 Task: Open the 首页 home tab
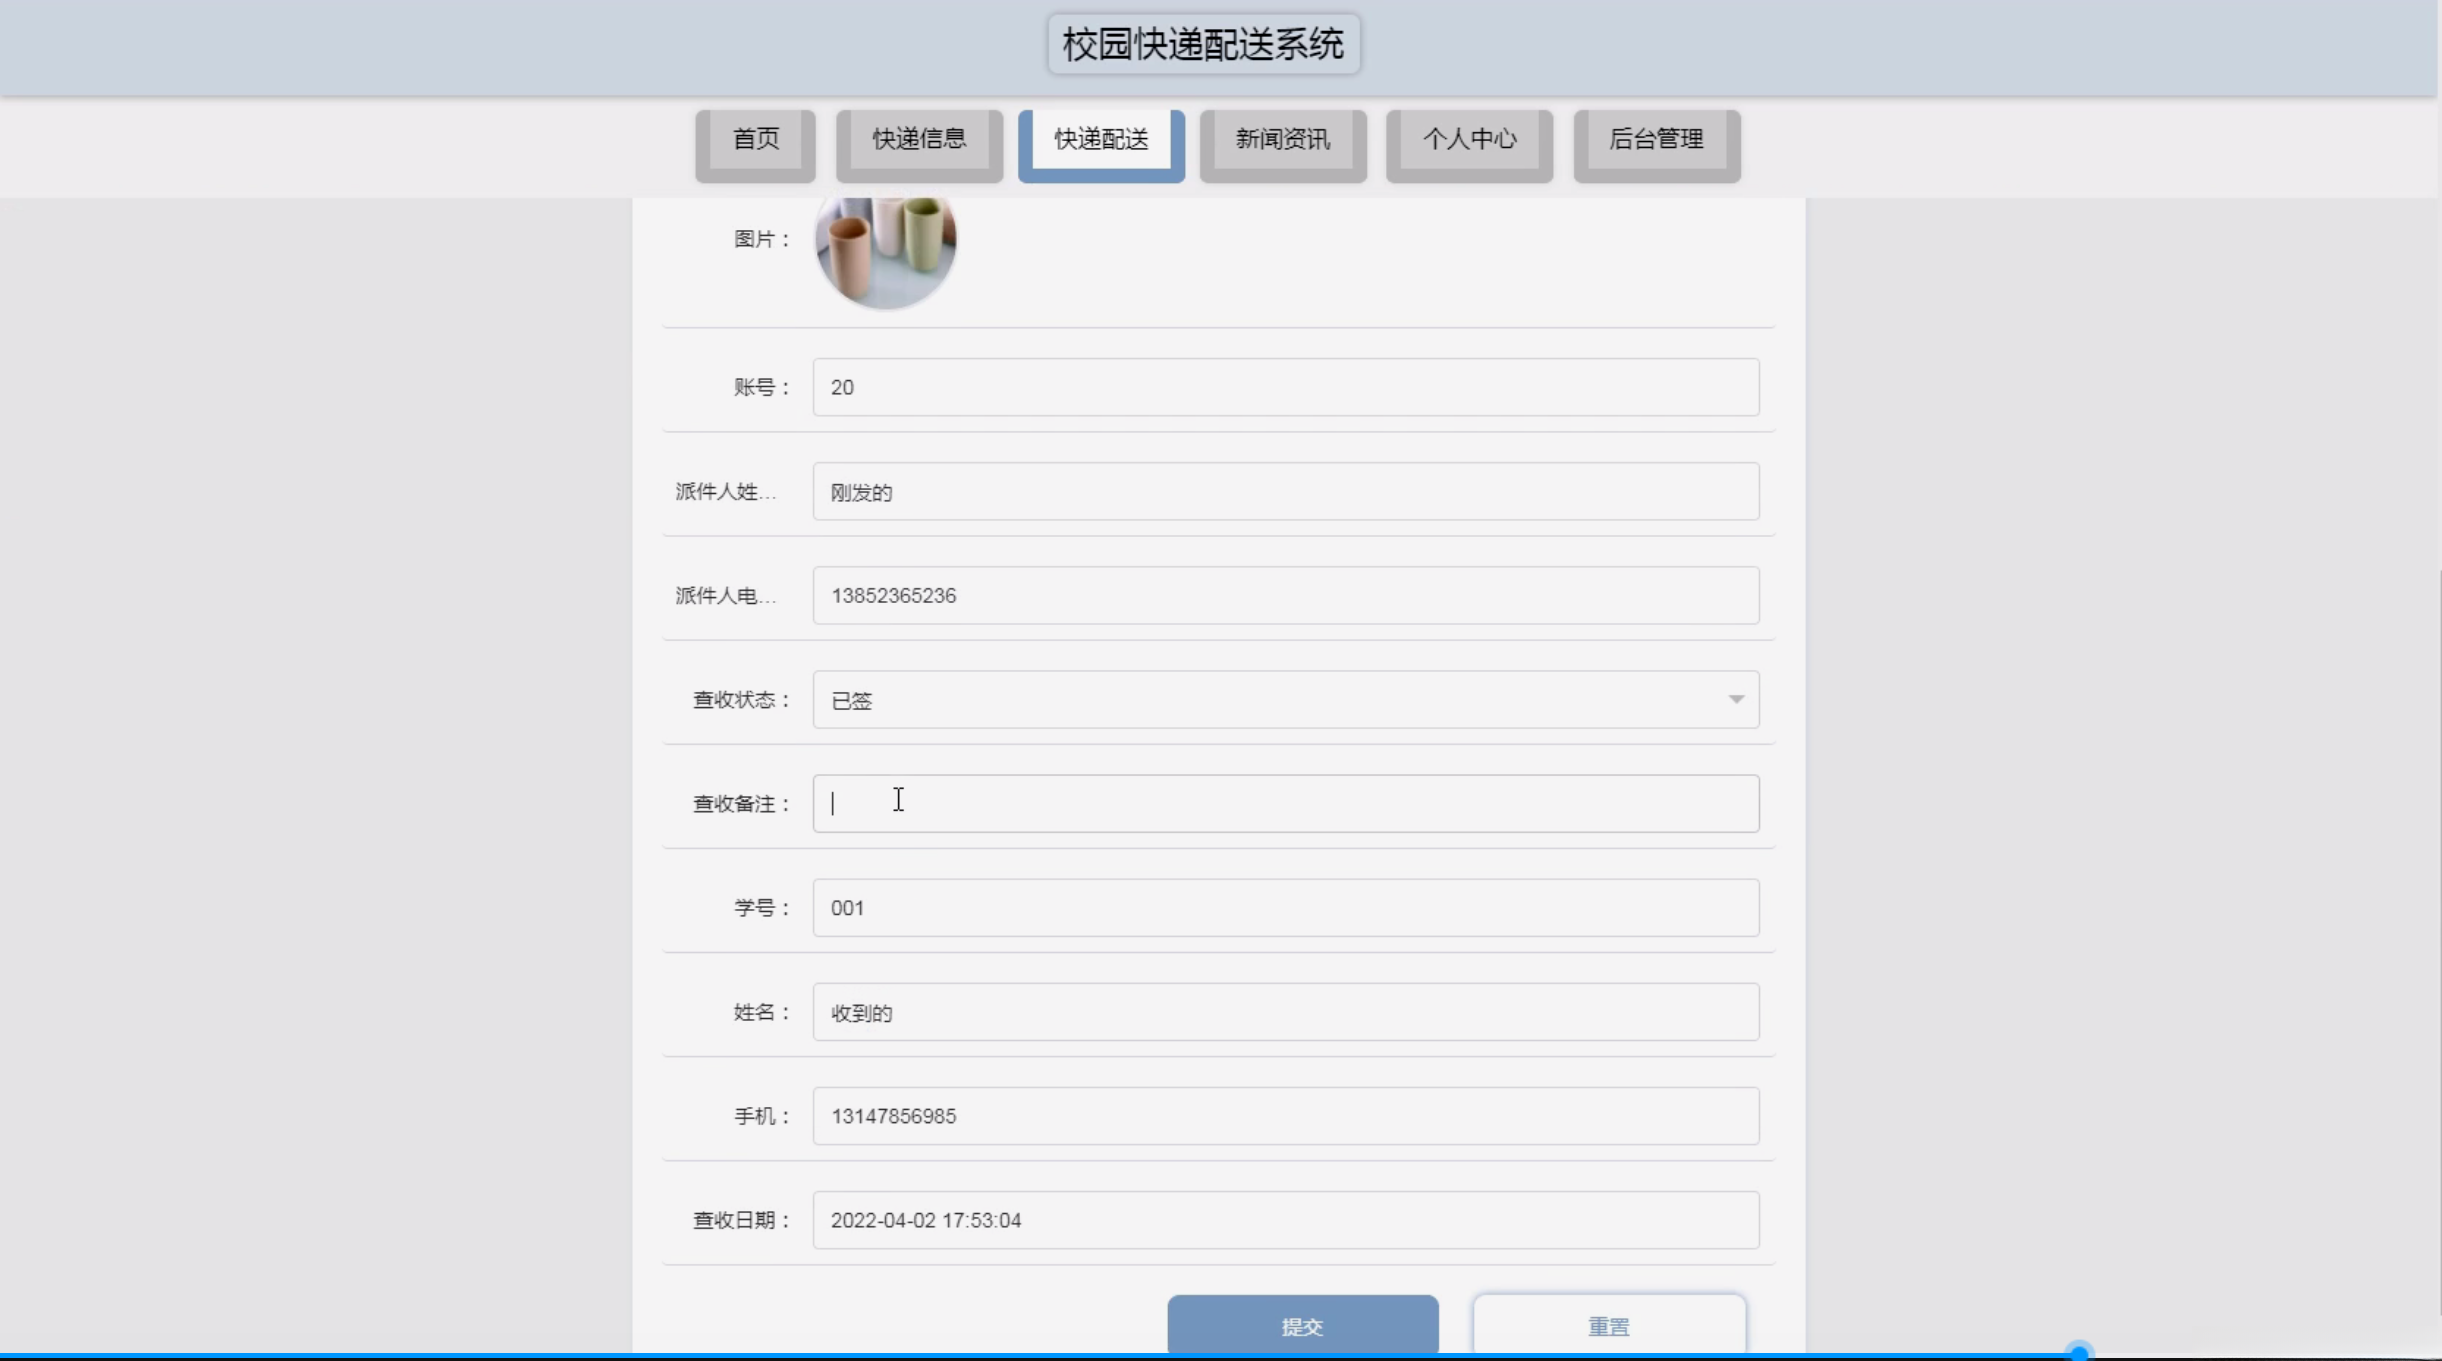(755, 140)
